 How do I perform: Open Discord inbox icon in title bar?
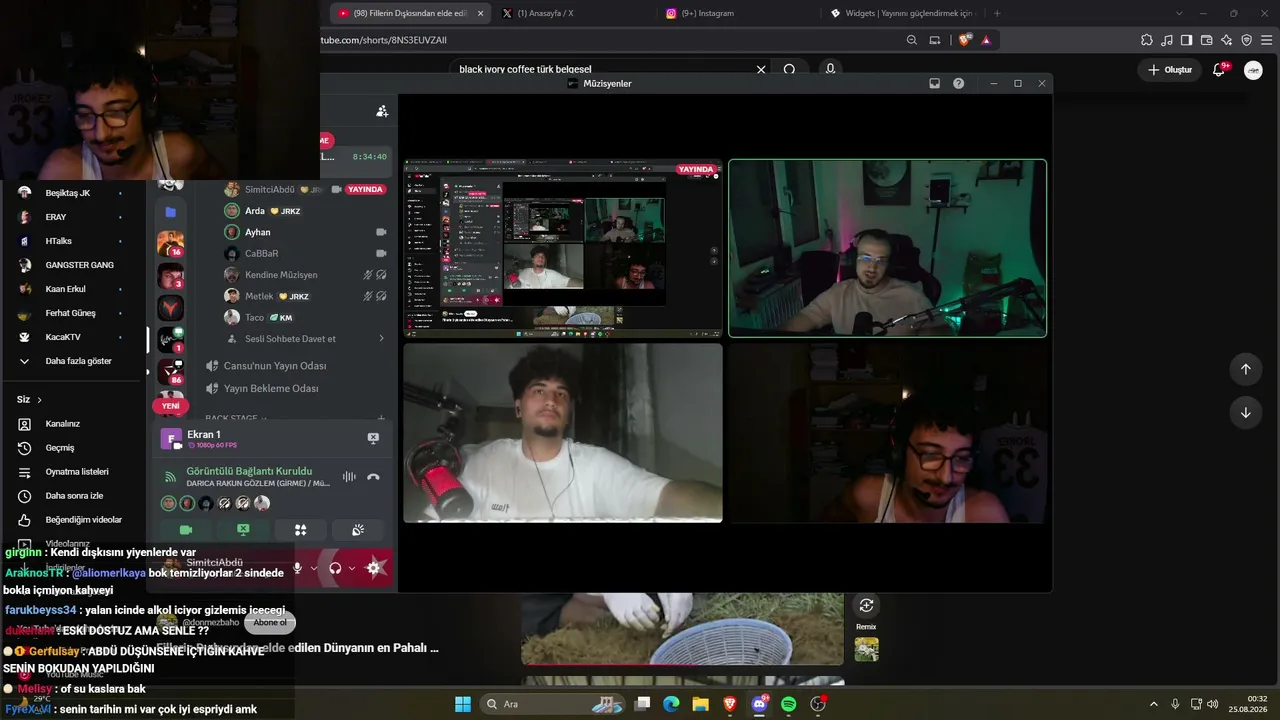tap(935, 84)
